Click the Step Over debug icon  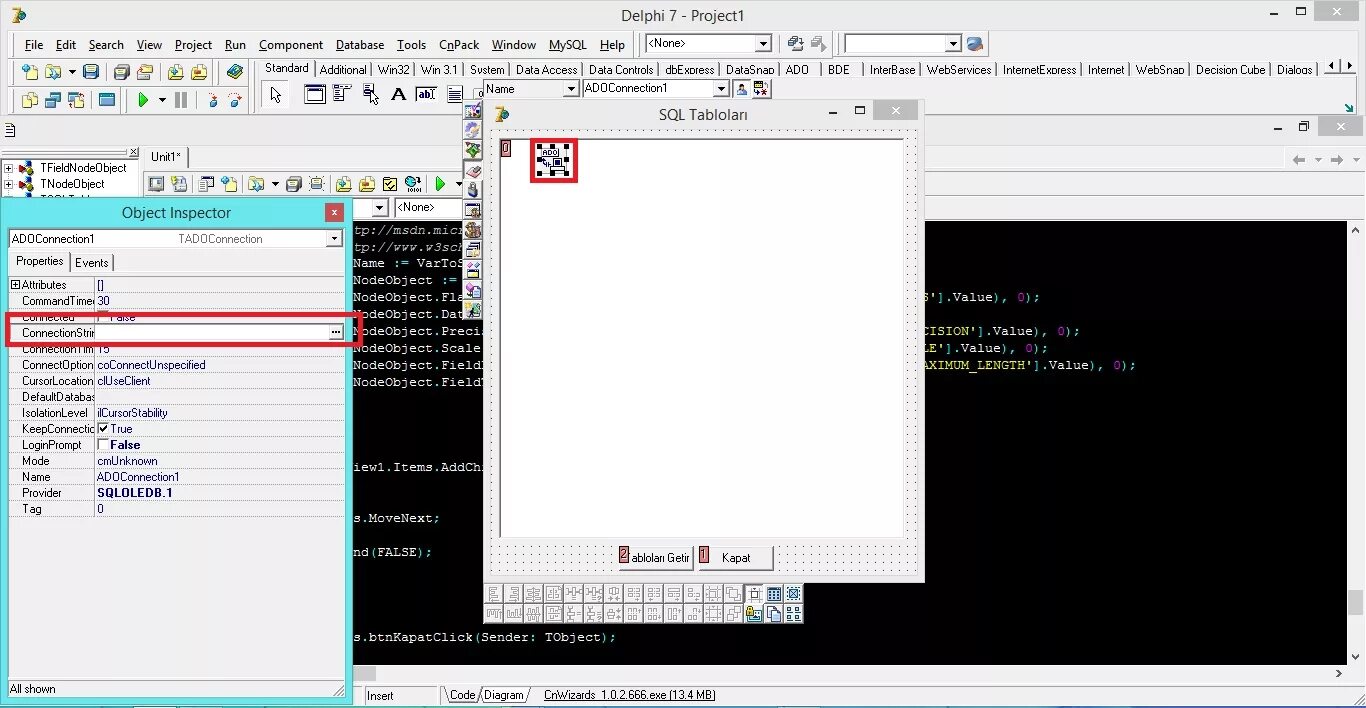(x=235, y=100)
